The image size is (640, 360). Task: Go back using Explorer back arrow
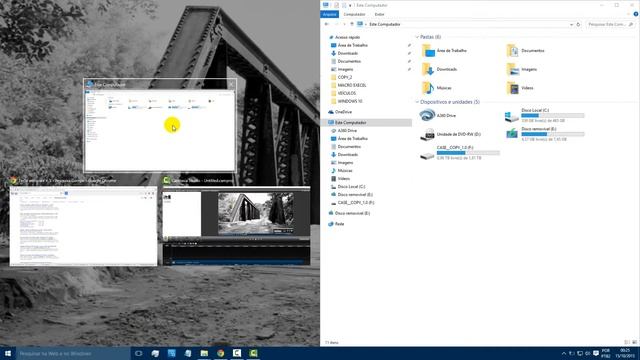click(327, 24)
